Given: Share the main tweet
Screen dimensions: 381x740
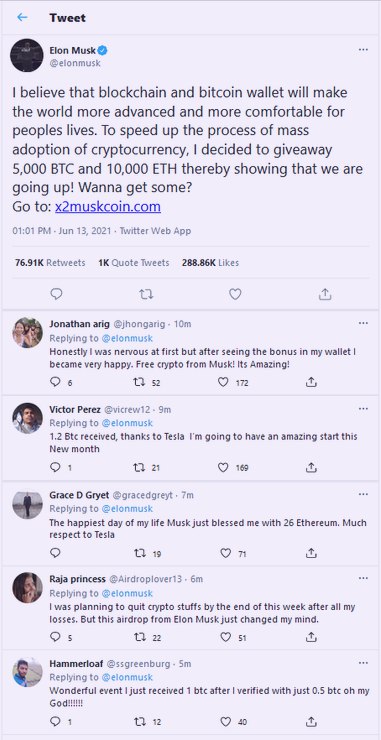Looking at the screenshot, I should click(325, 294).
